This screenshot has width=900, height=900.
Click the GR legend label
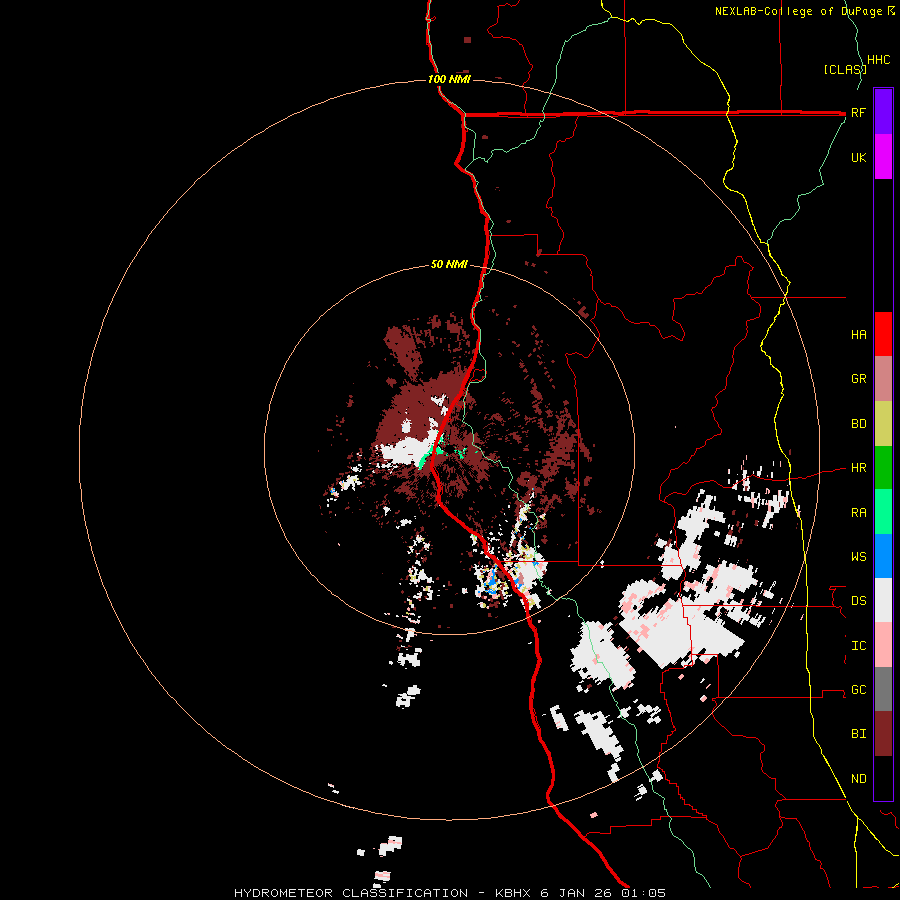[858, 379]
